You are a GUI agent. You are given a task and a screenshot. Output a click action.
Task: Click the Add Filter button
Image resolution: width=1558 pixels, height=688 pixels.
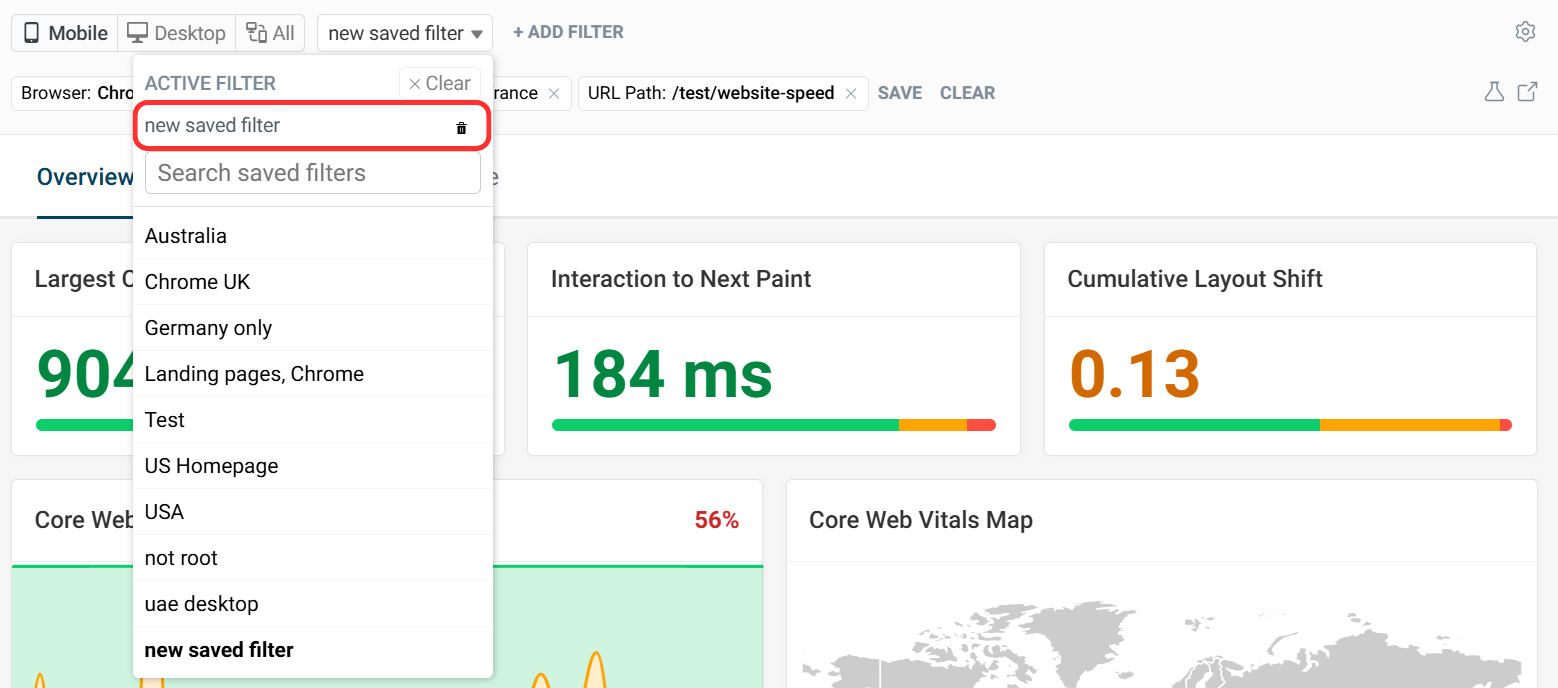pos(568,32)
